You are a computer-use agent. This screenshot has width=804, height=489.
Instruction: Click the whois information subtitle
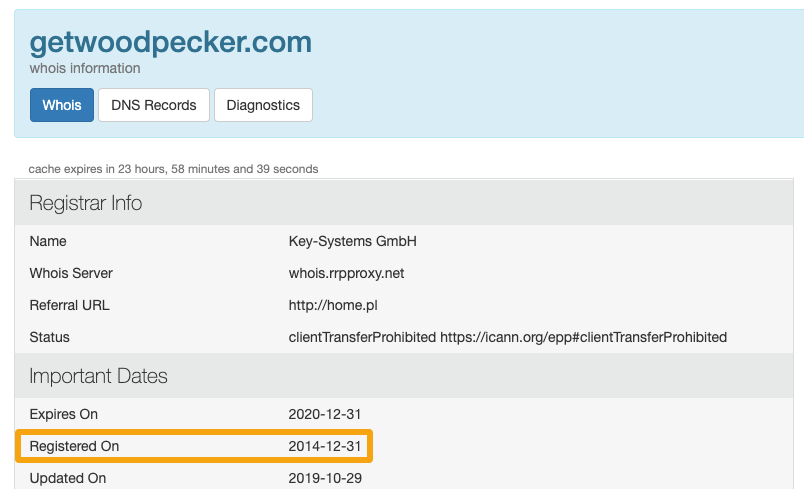click(x=85, y=69)
